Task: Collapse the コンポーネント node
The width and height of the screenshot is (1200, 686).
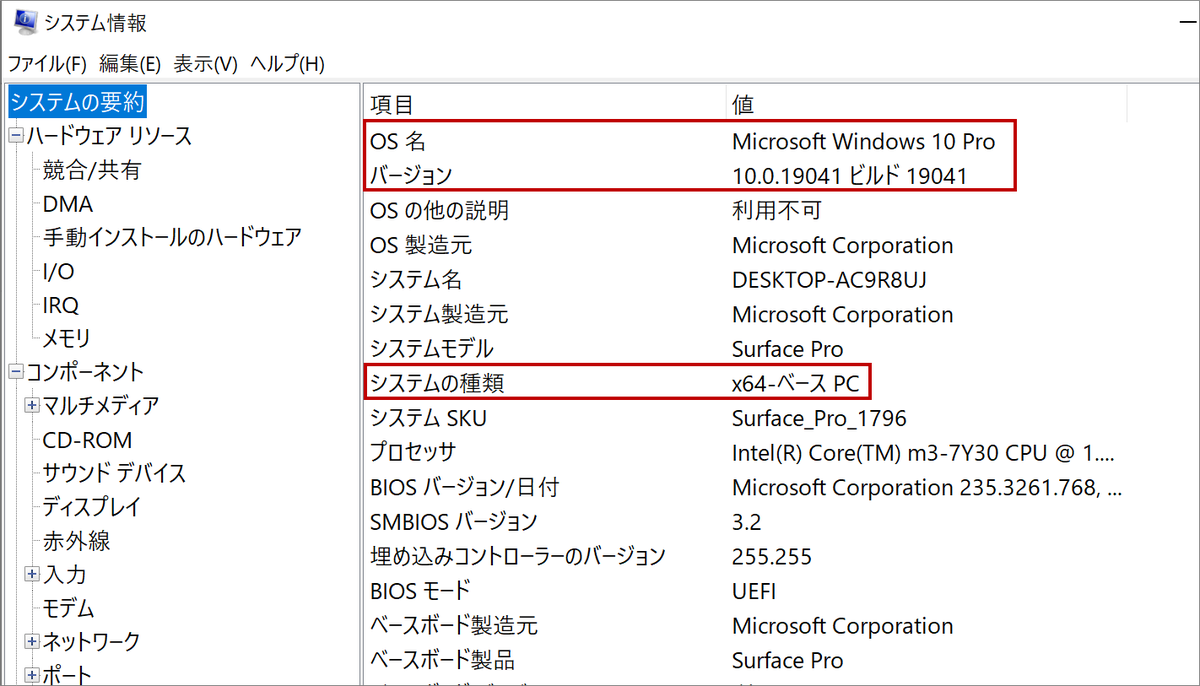Action: coord(16,372)
